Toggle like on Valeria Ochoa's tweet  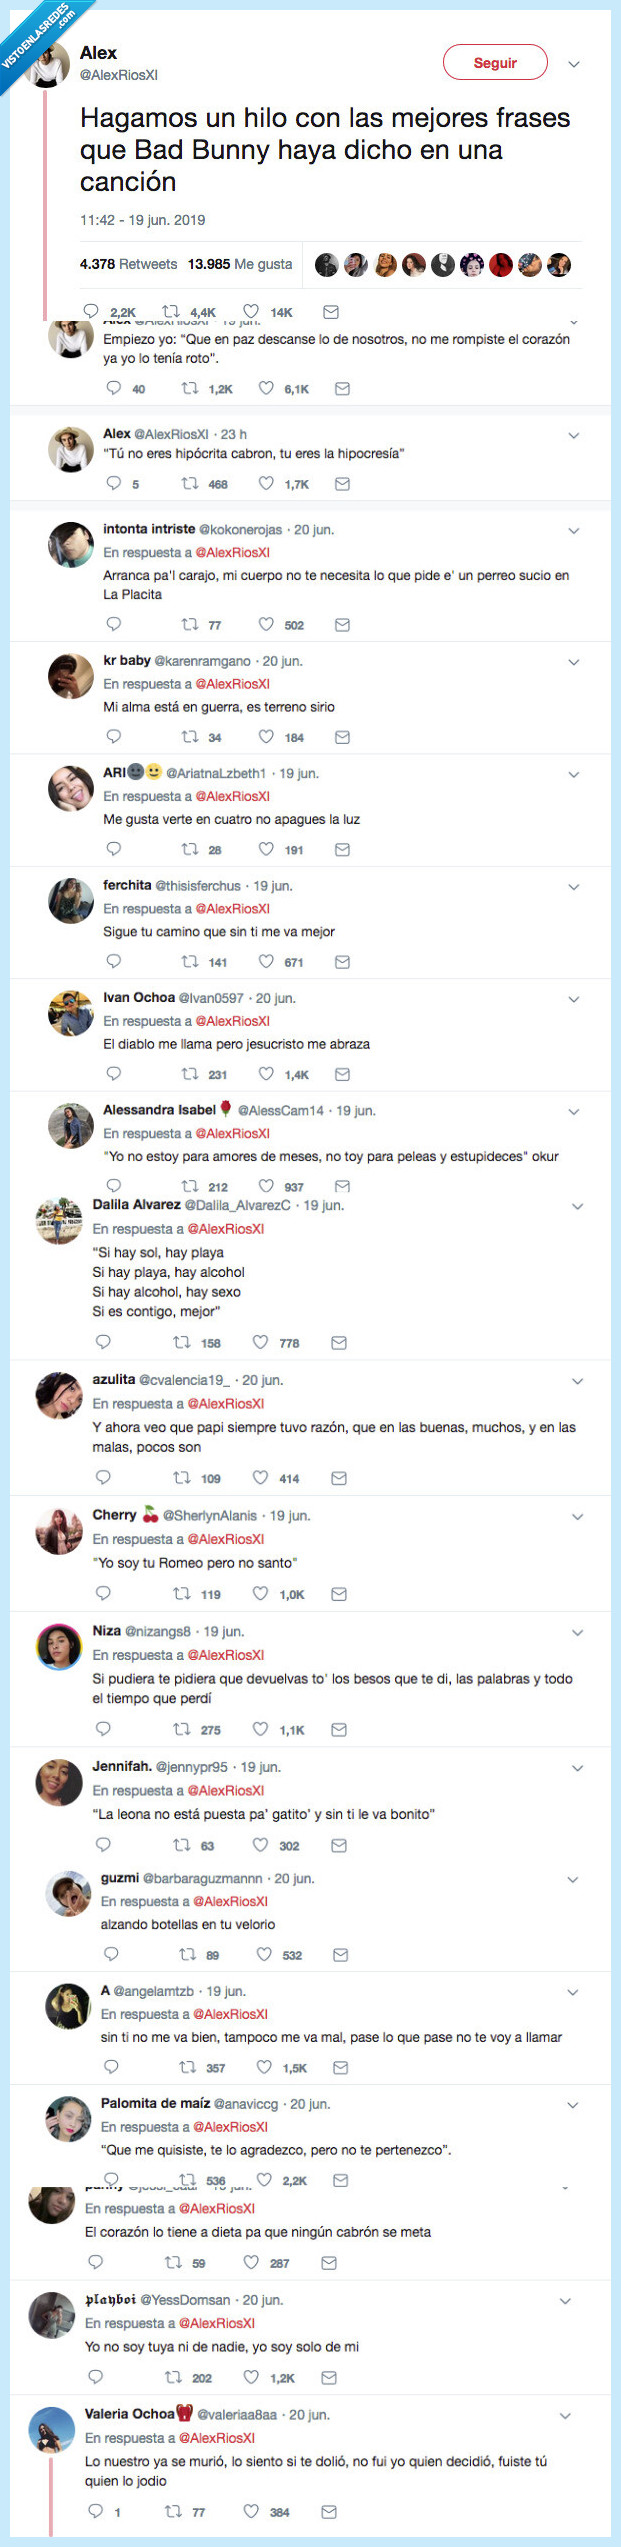[x=251, y=2510]
